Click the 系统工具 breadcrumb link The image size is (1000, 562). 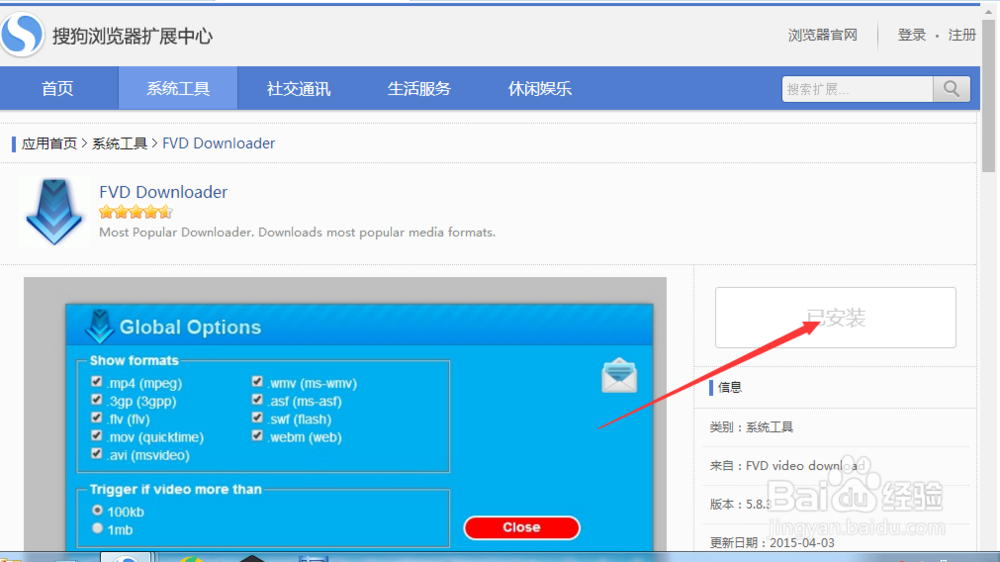click(119, 144)
